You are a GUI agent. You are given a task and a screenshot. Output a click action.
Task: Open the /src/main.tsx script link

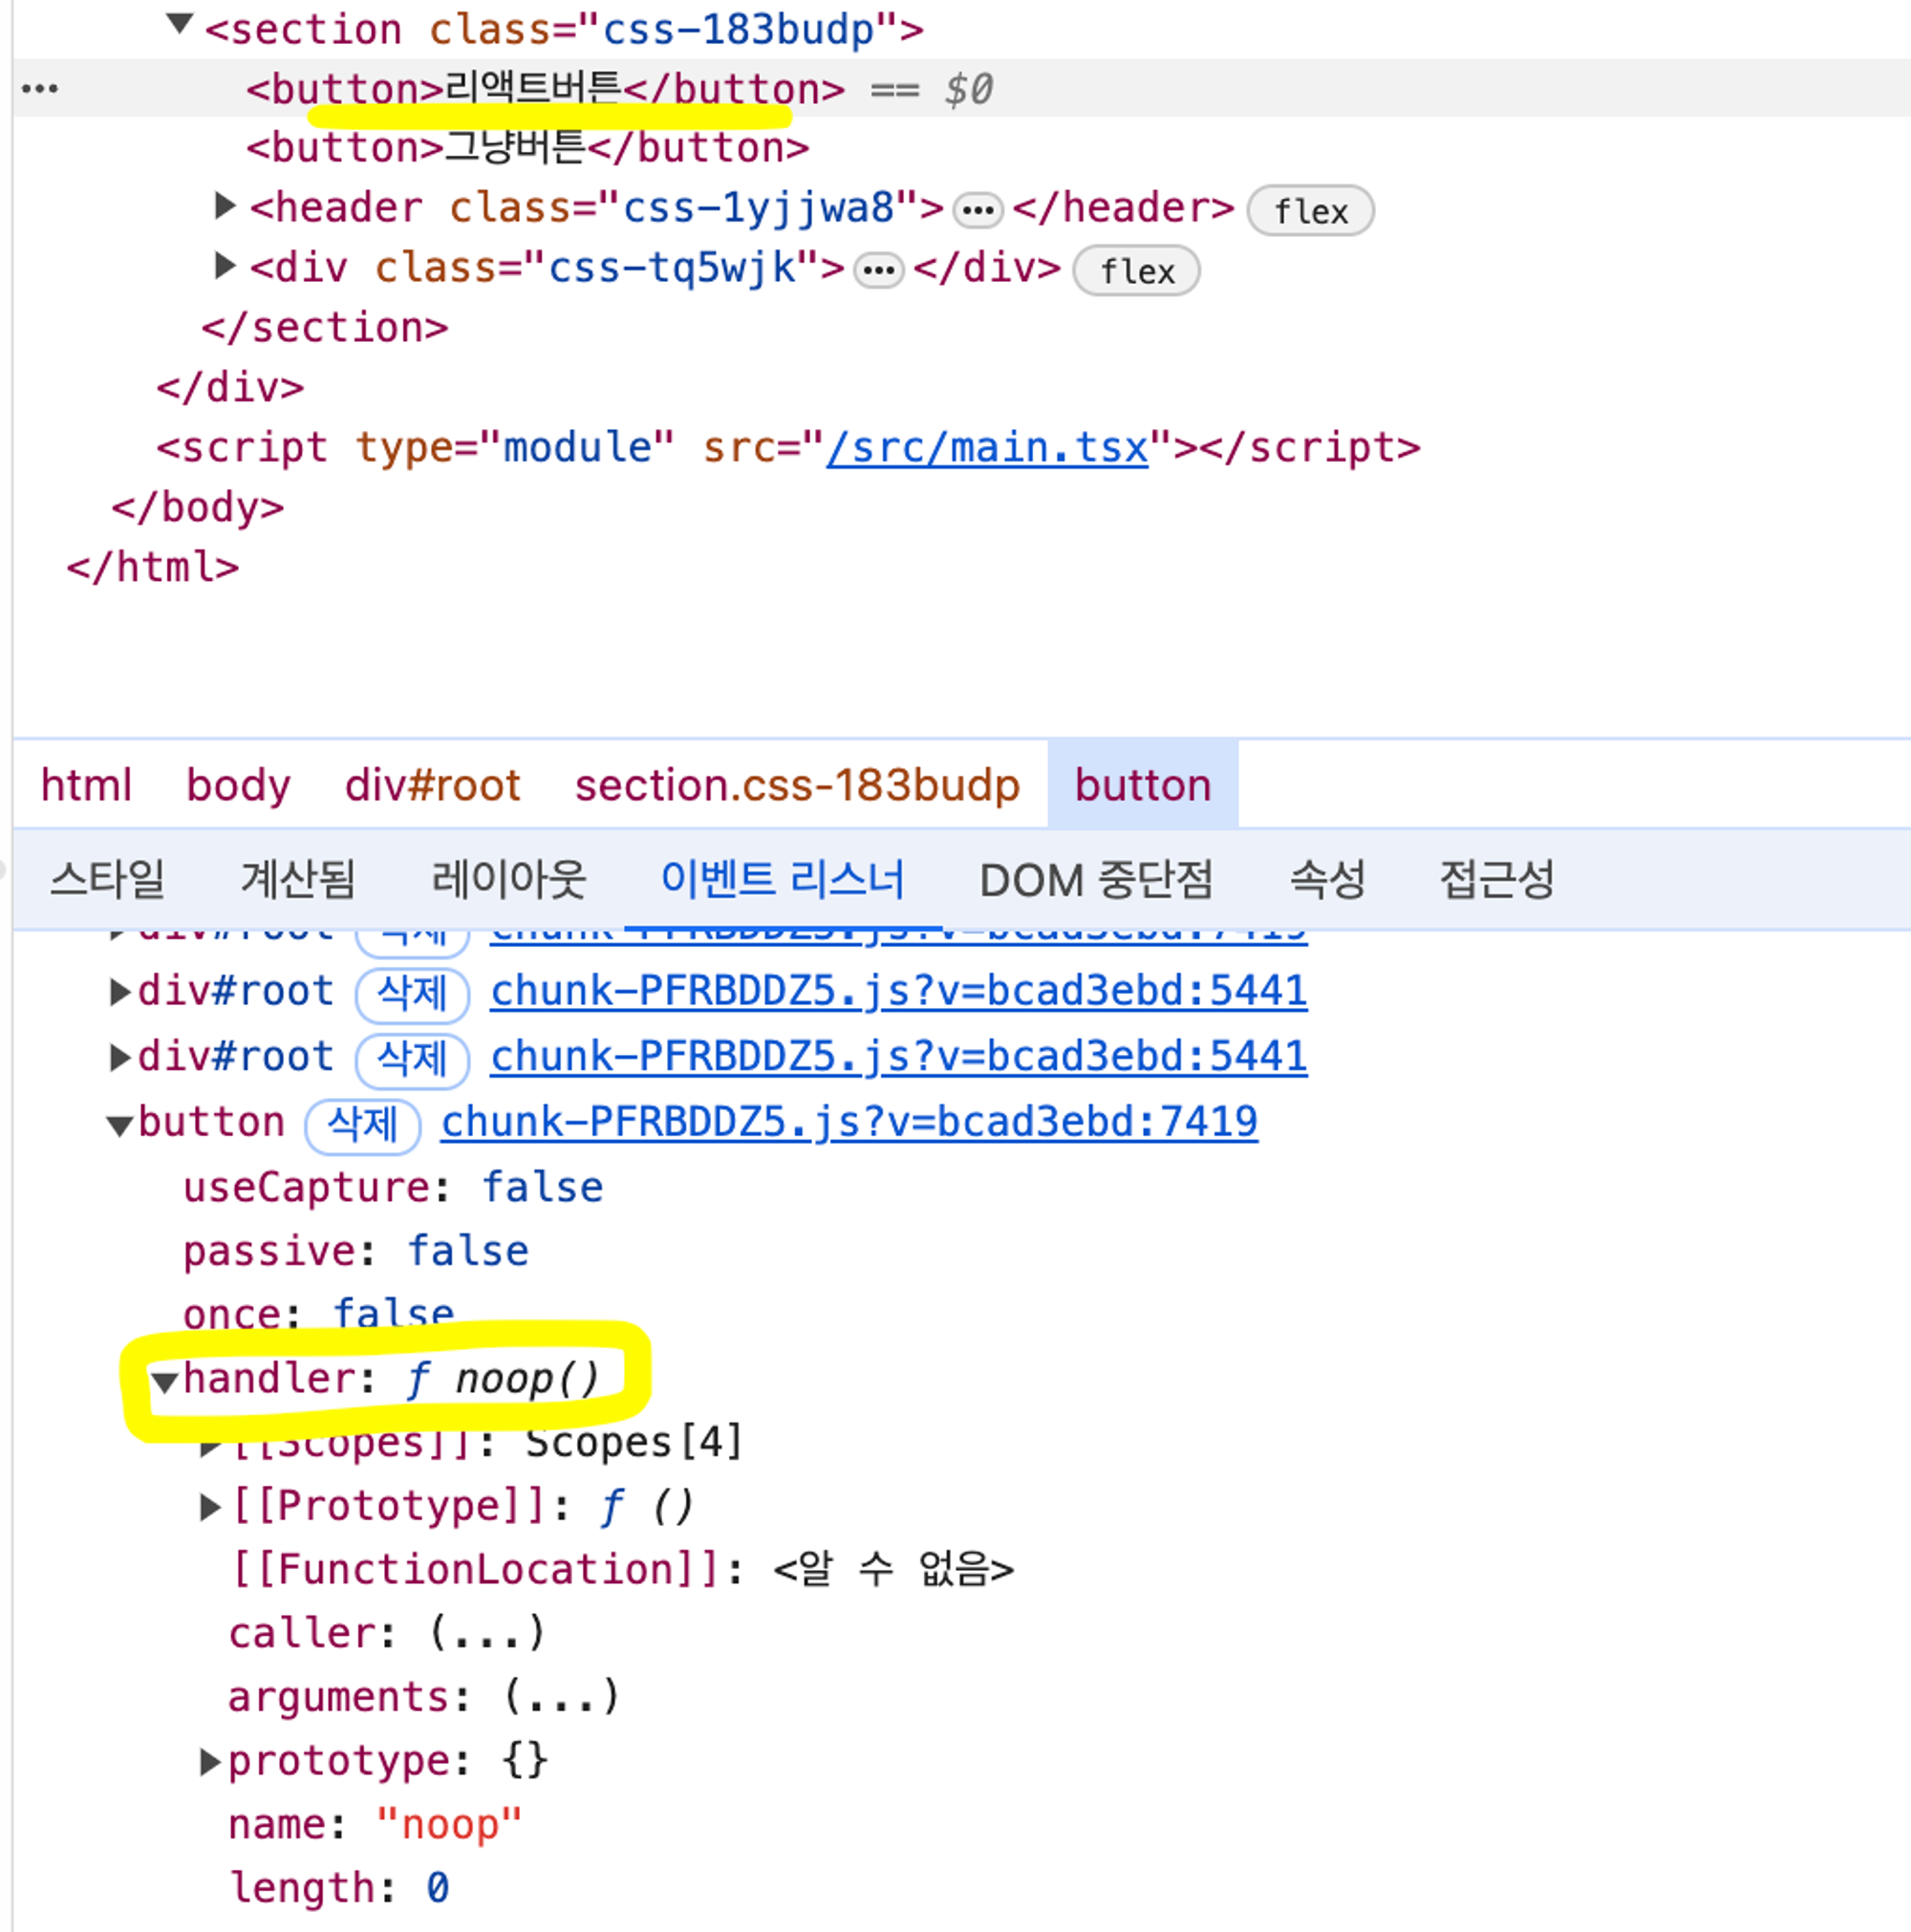point(987,447)
